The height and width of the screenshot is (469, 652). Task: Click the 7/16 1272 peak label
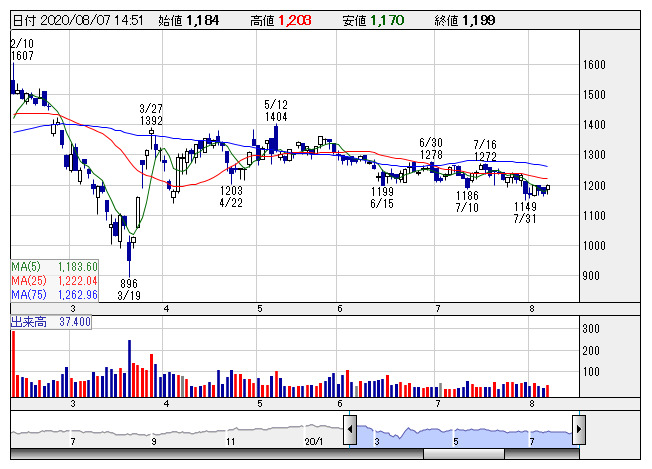click(x=485, y=151)
